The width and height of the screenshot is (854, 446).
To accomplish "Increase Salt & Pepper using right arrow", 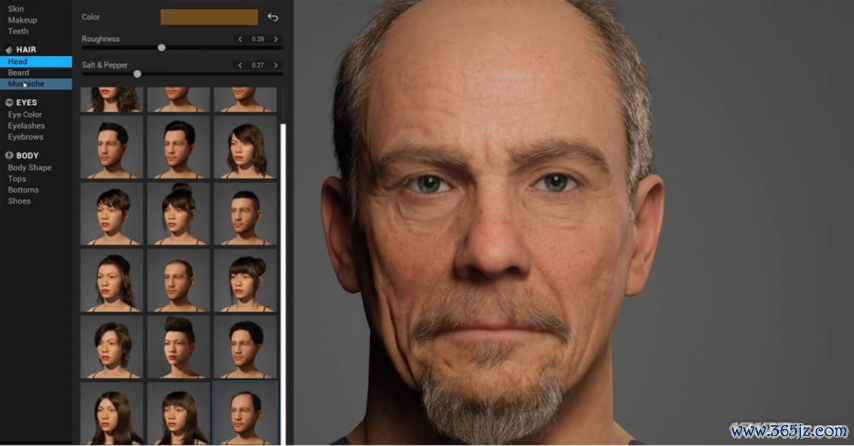I will 276,65.
